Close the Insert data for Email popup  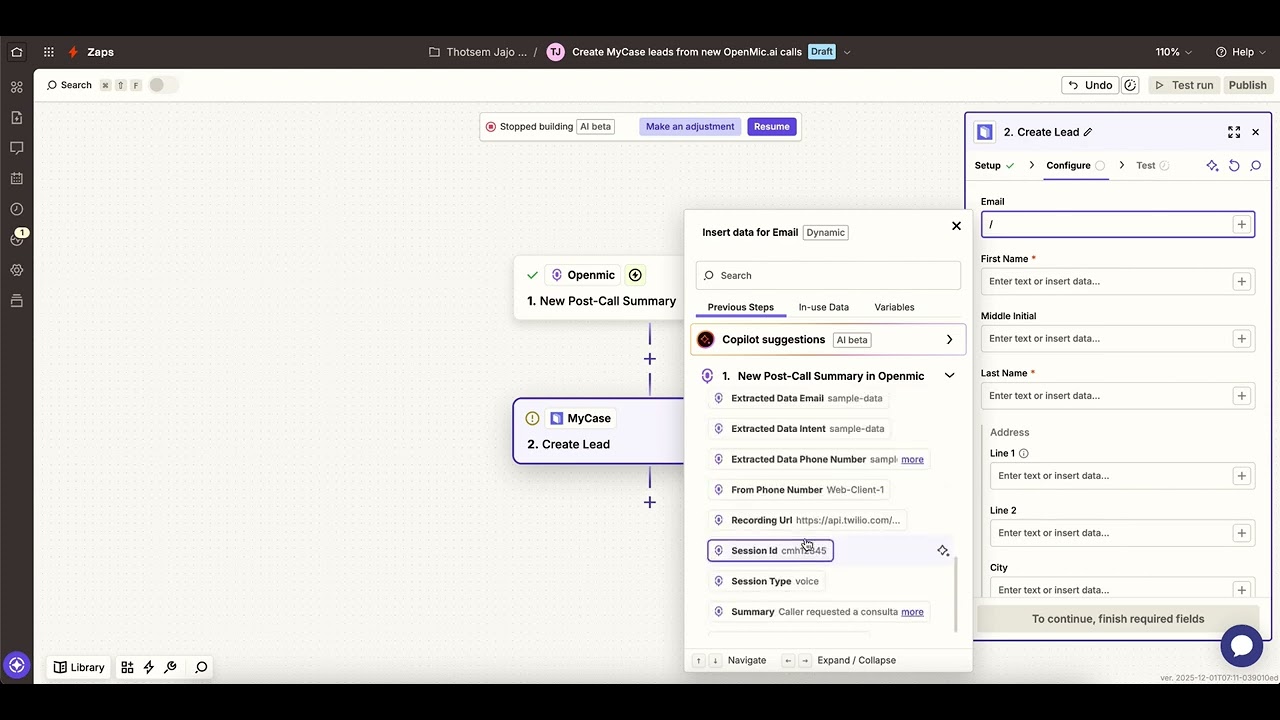click(956, 226)
